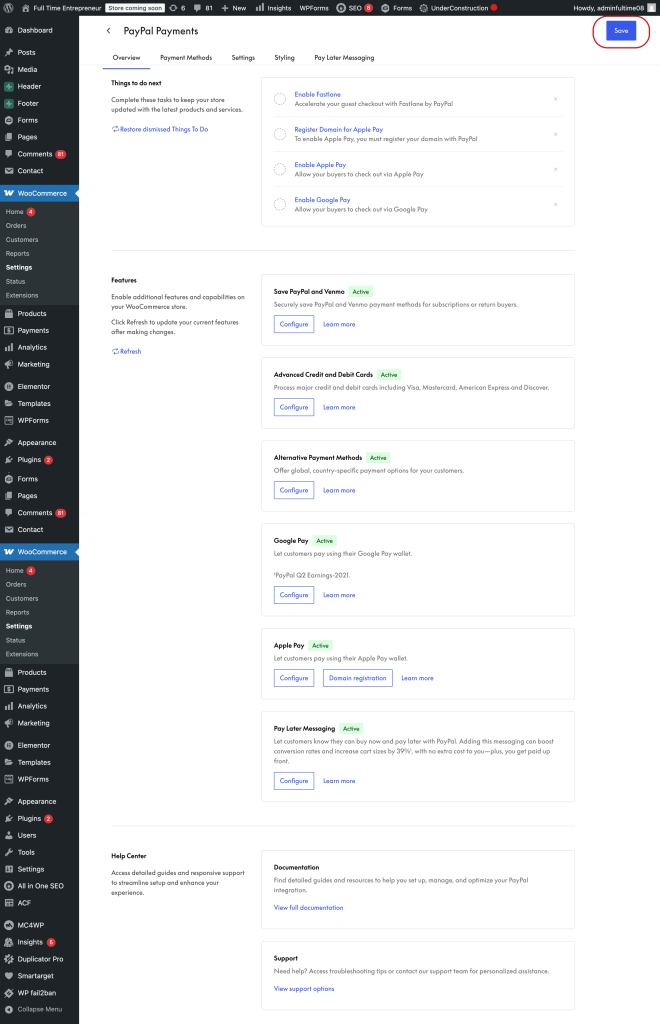660x1024 pixels.
Task: Open sidebar Insights item with badge 5
Action: (29, 942)
